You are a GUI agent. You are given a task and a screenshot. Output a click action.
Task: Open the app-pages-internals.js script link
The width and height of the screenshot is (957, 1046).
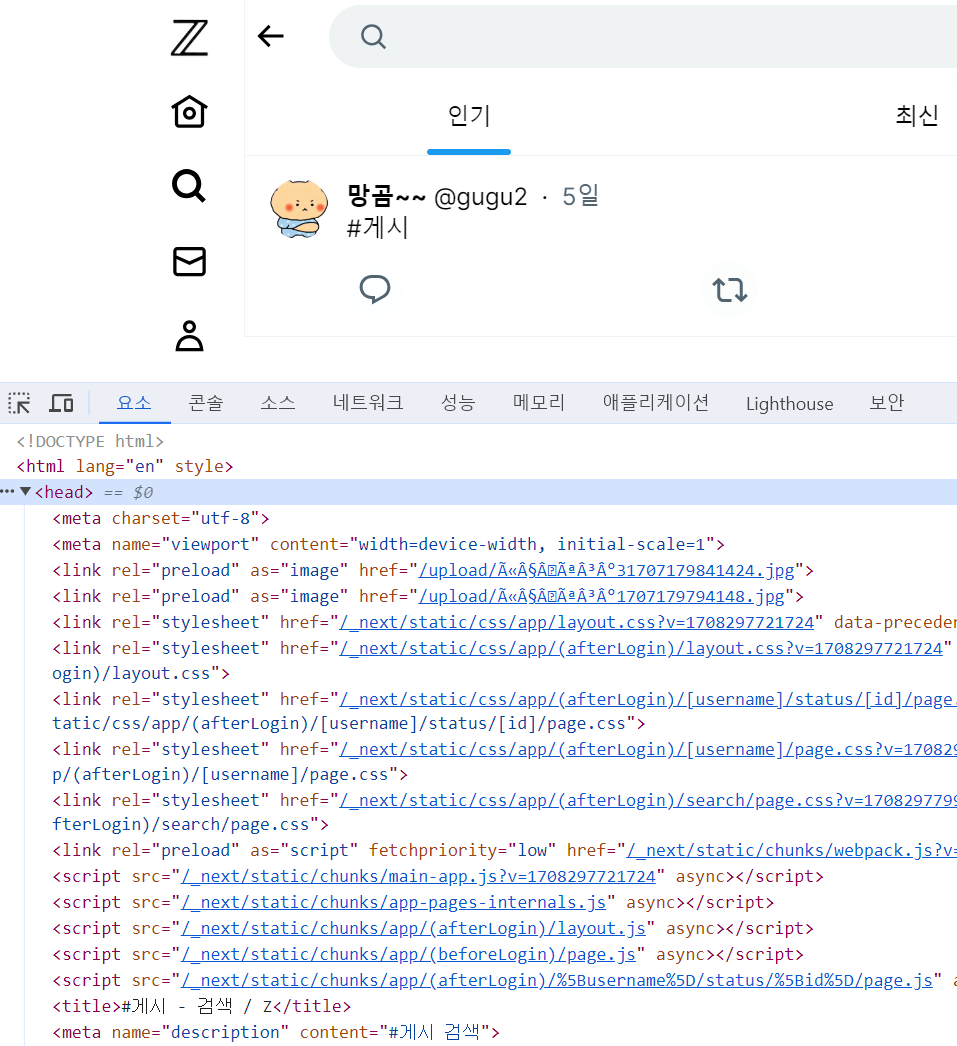(x=393, y=903)
